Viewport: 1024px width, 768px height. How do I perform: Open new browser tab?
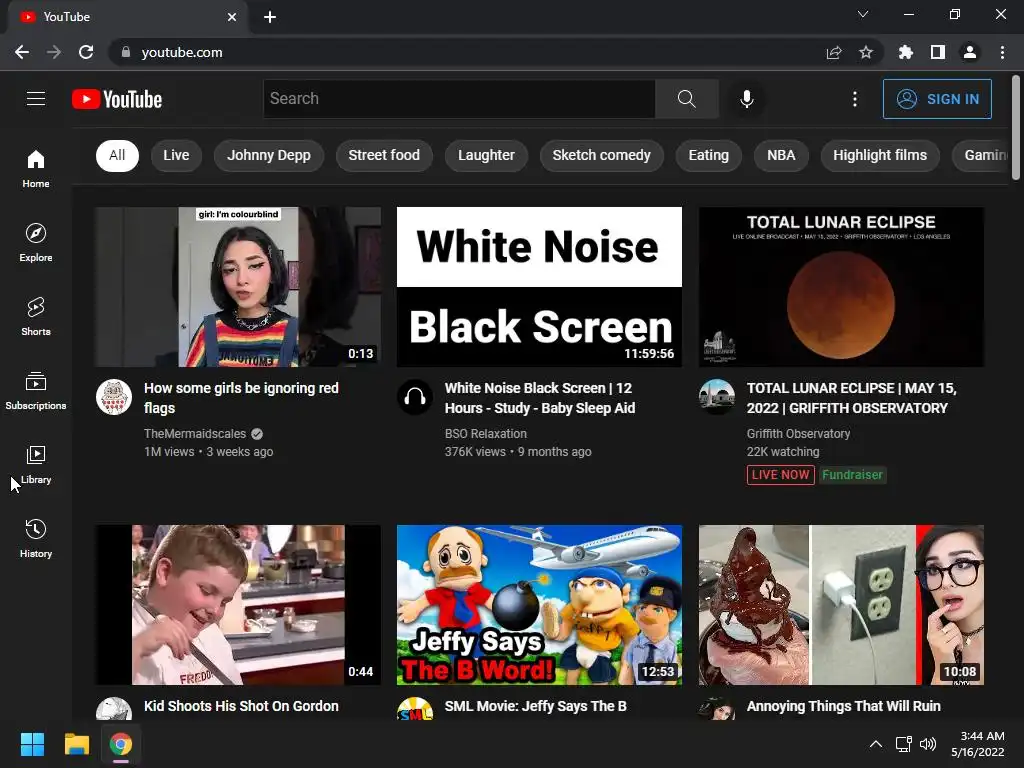(270, 17)
